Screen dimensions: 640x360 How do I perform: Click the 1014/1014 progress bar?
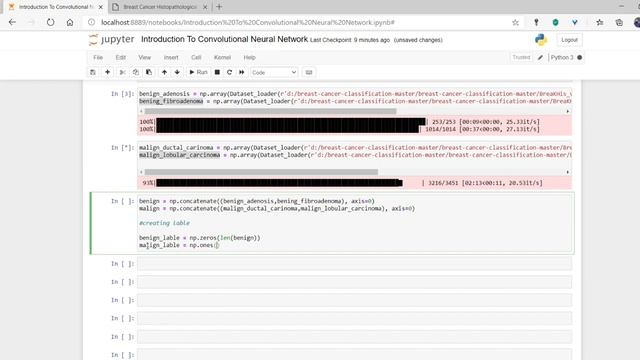pyautogui.click(x=288, y=129)
